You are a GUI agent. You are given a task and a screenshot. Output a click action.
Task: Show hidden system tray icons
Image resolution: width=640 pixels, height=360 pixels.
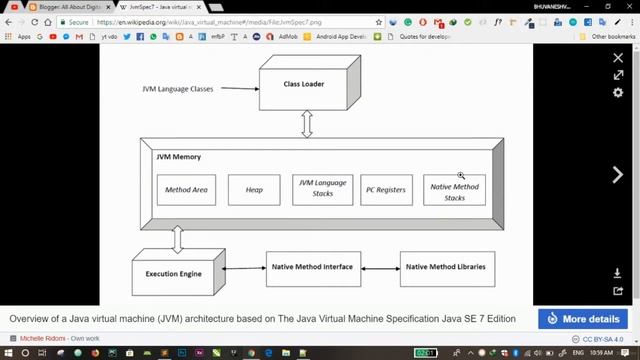click(x=470, y=353)
